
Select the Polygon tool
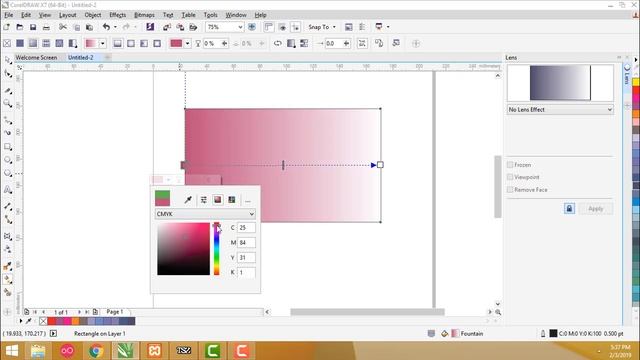pos(8,173)
